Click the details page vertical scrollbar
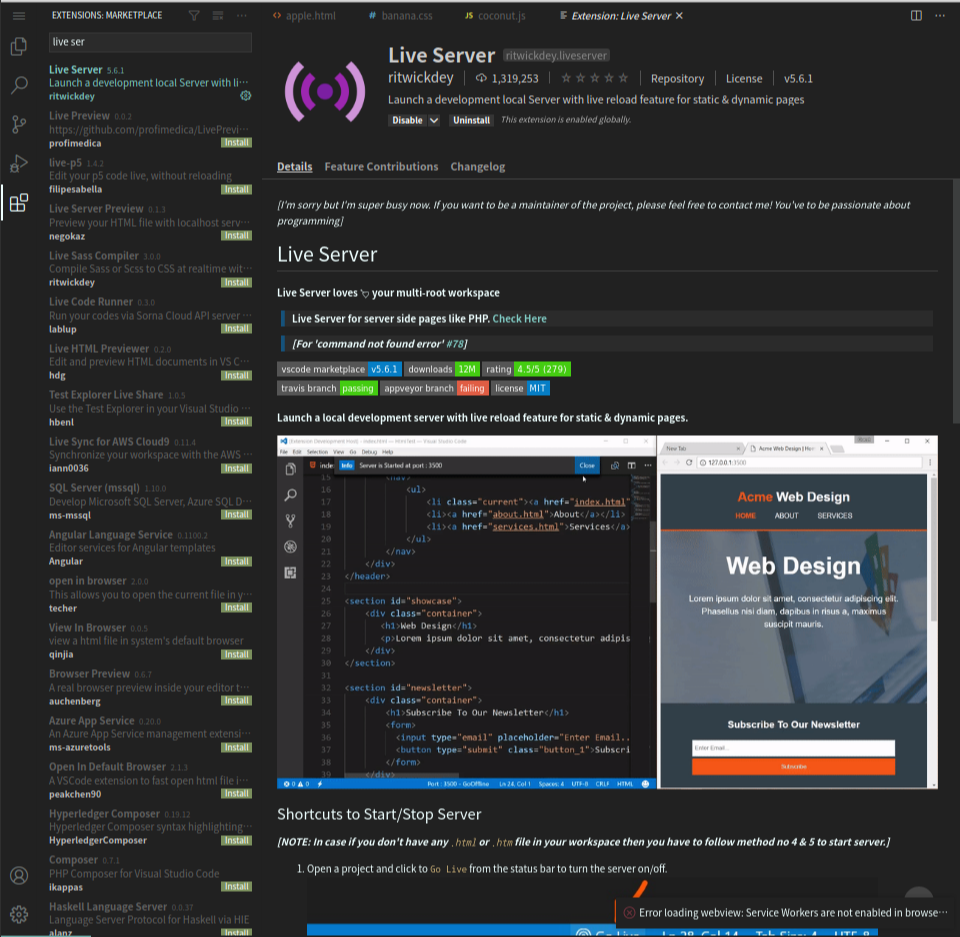960x937 pixels. pyautogui.click(x=956, y=301)
